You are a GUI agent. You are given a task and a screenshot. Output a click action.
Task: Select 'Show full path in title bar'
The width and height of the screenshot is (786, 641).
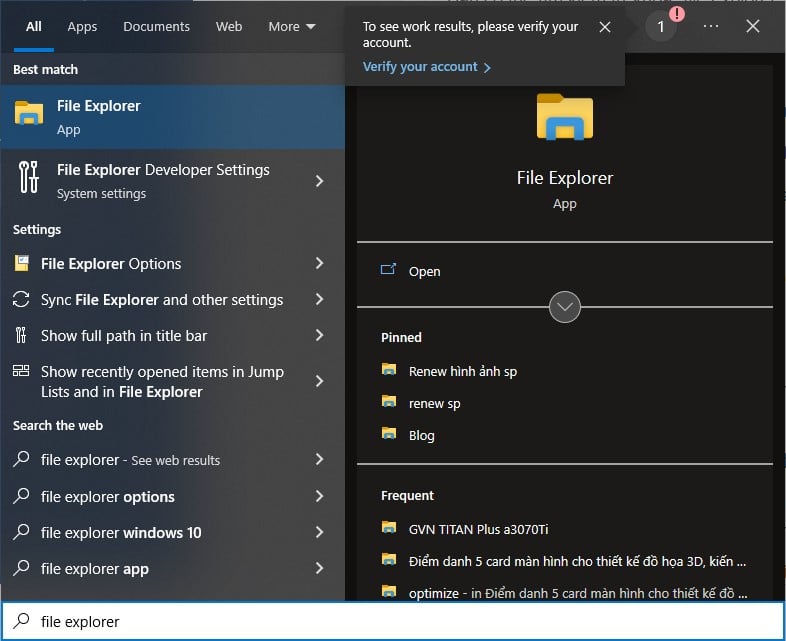[x=124, y=336]
